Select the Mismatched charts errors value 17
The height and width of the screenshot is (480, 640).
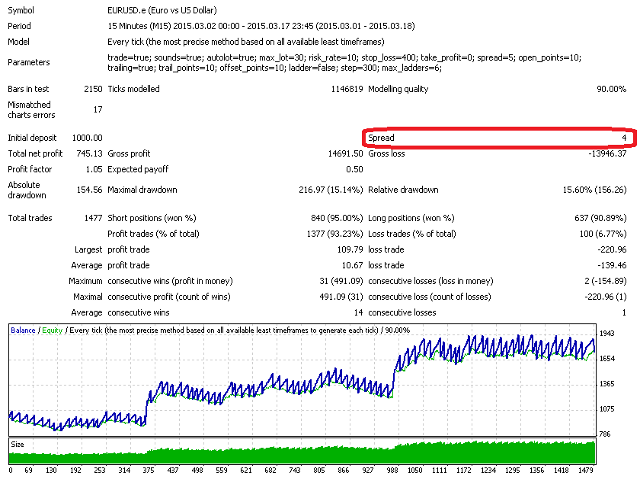pos(96,109)
